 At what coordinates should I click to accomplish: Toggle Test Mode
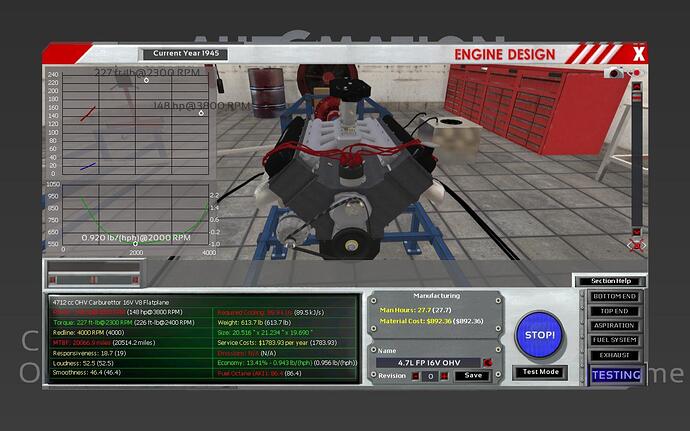click(540, 372)
